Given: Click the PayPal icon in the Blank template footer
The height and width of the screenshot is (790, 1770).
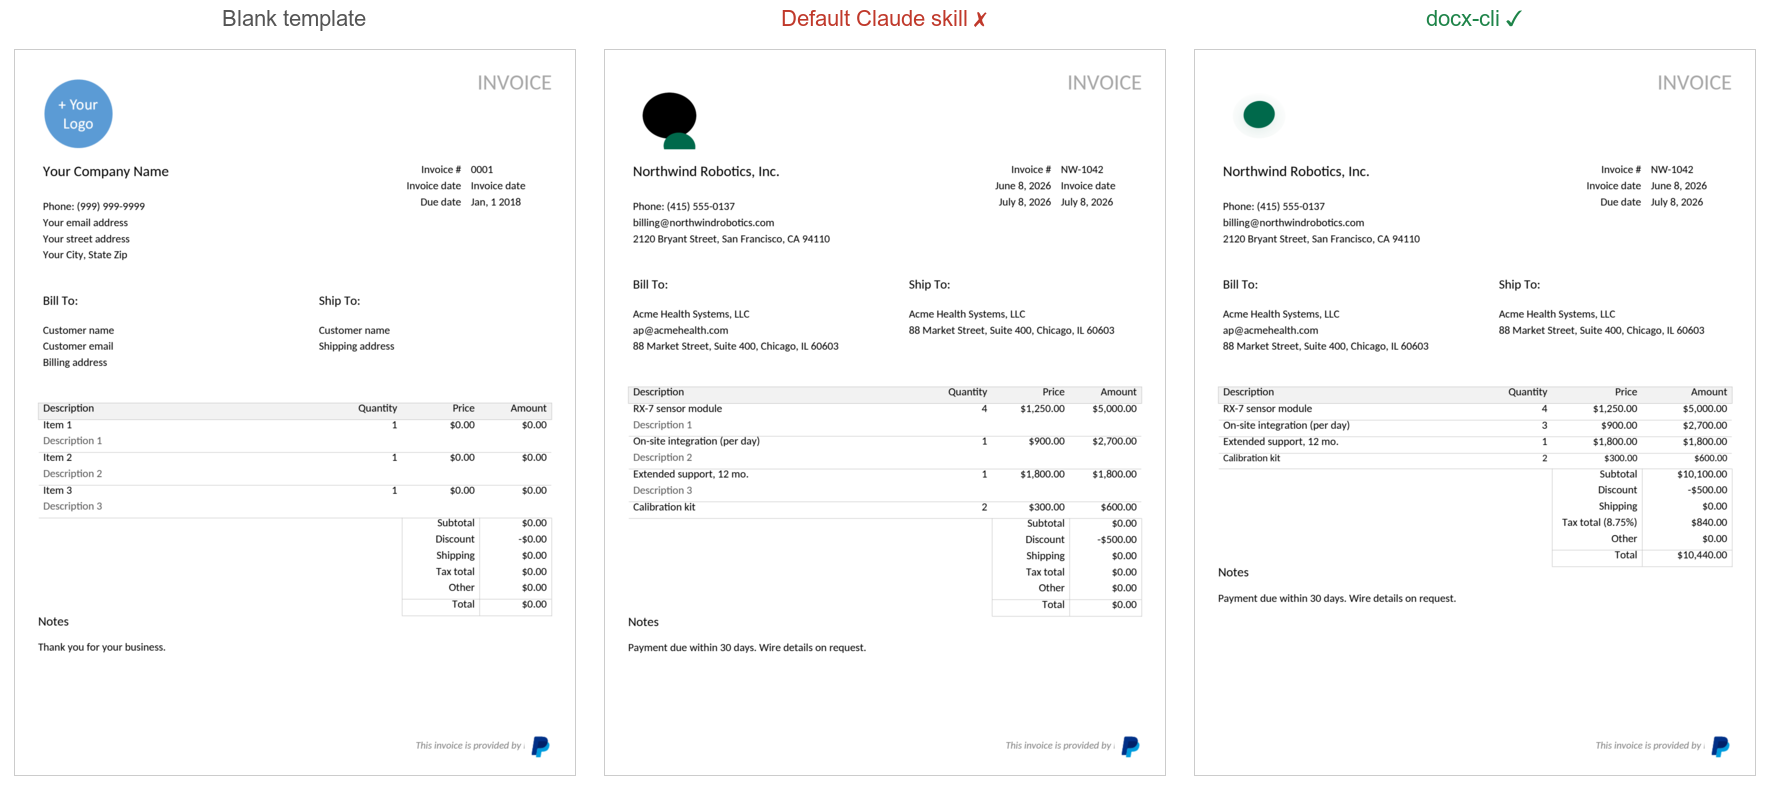Looking at the screenshot, I should pos(540,746).
